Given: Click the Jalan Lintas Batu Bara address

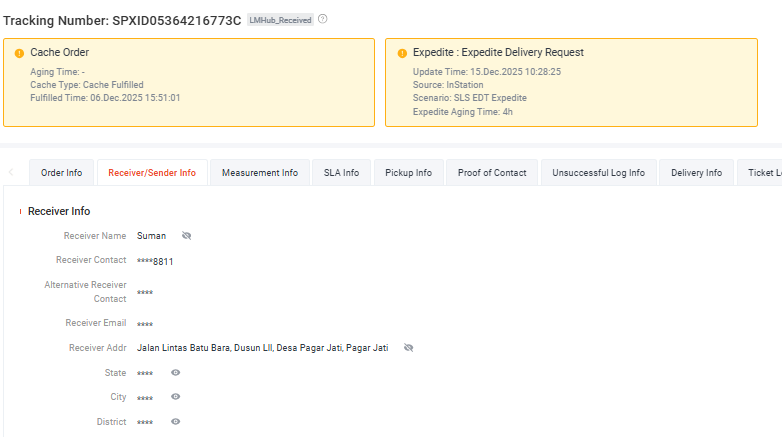Looking at the screenshot, I should tap(262, 348).
